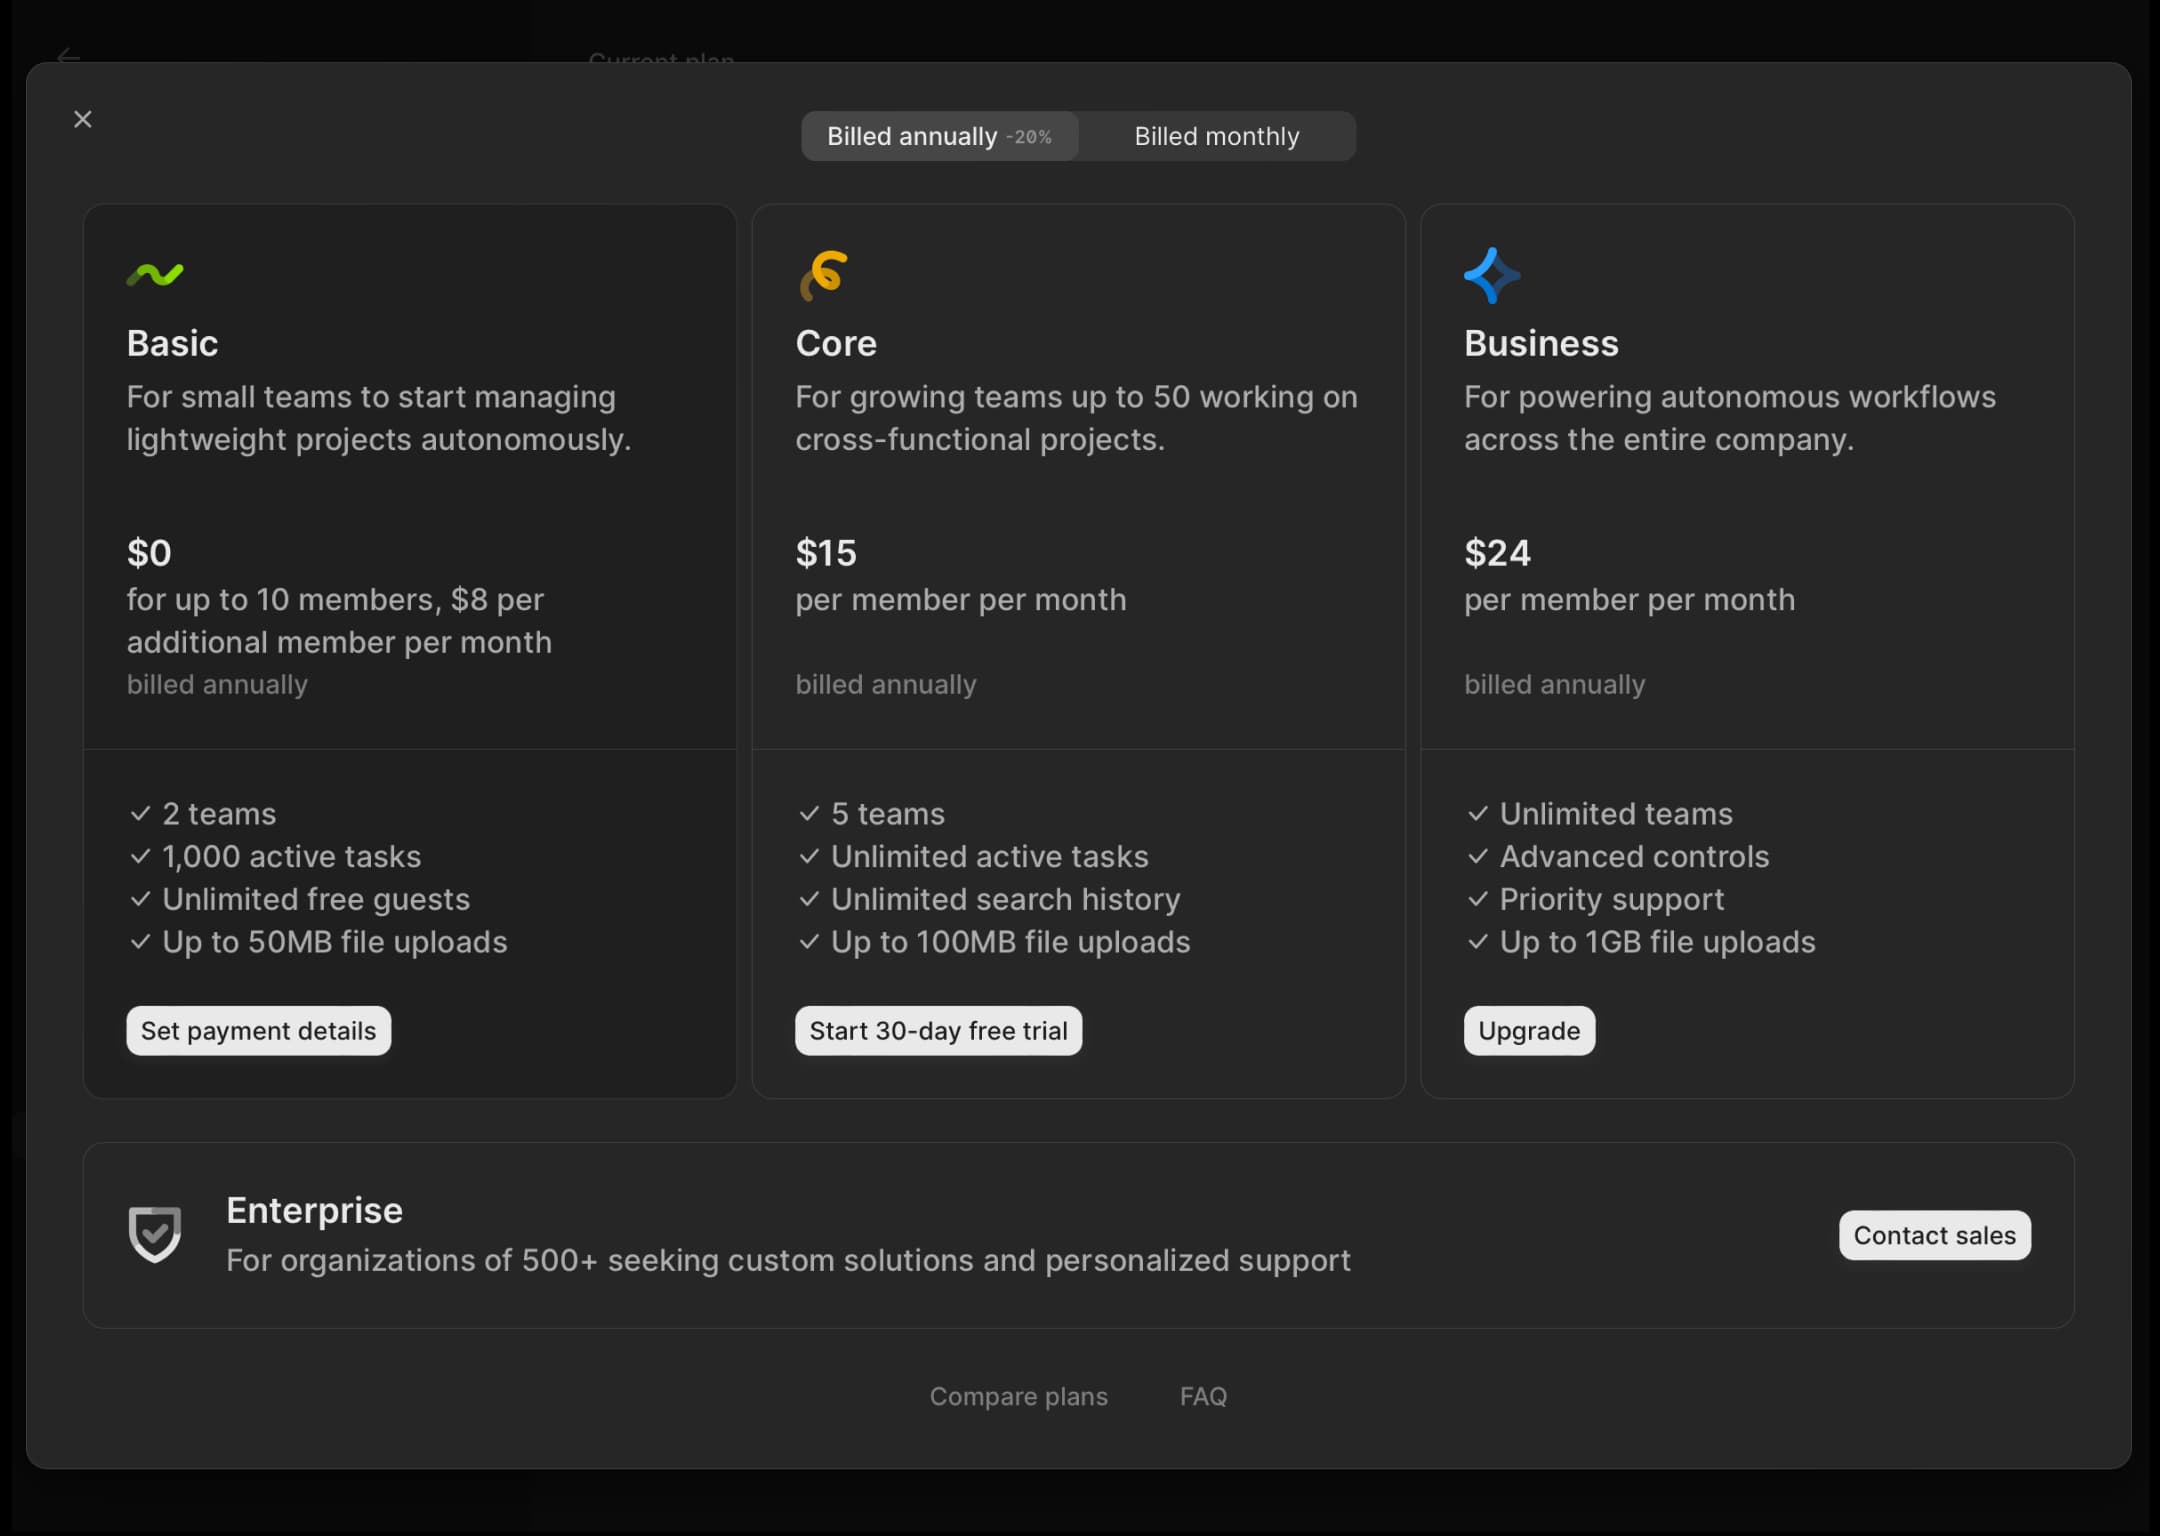The image size is (2160, 1536).
Task: Click checkmark beside '5 teams'
Action: (x=809, y=814)
